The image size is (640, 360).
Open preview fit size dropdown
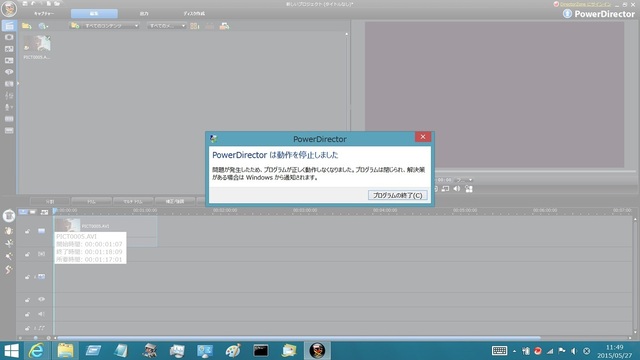tap(464, 180)
